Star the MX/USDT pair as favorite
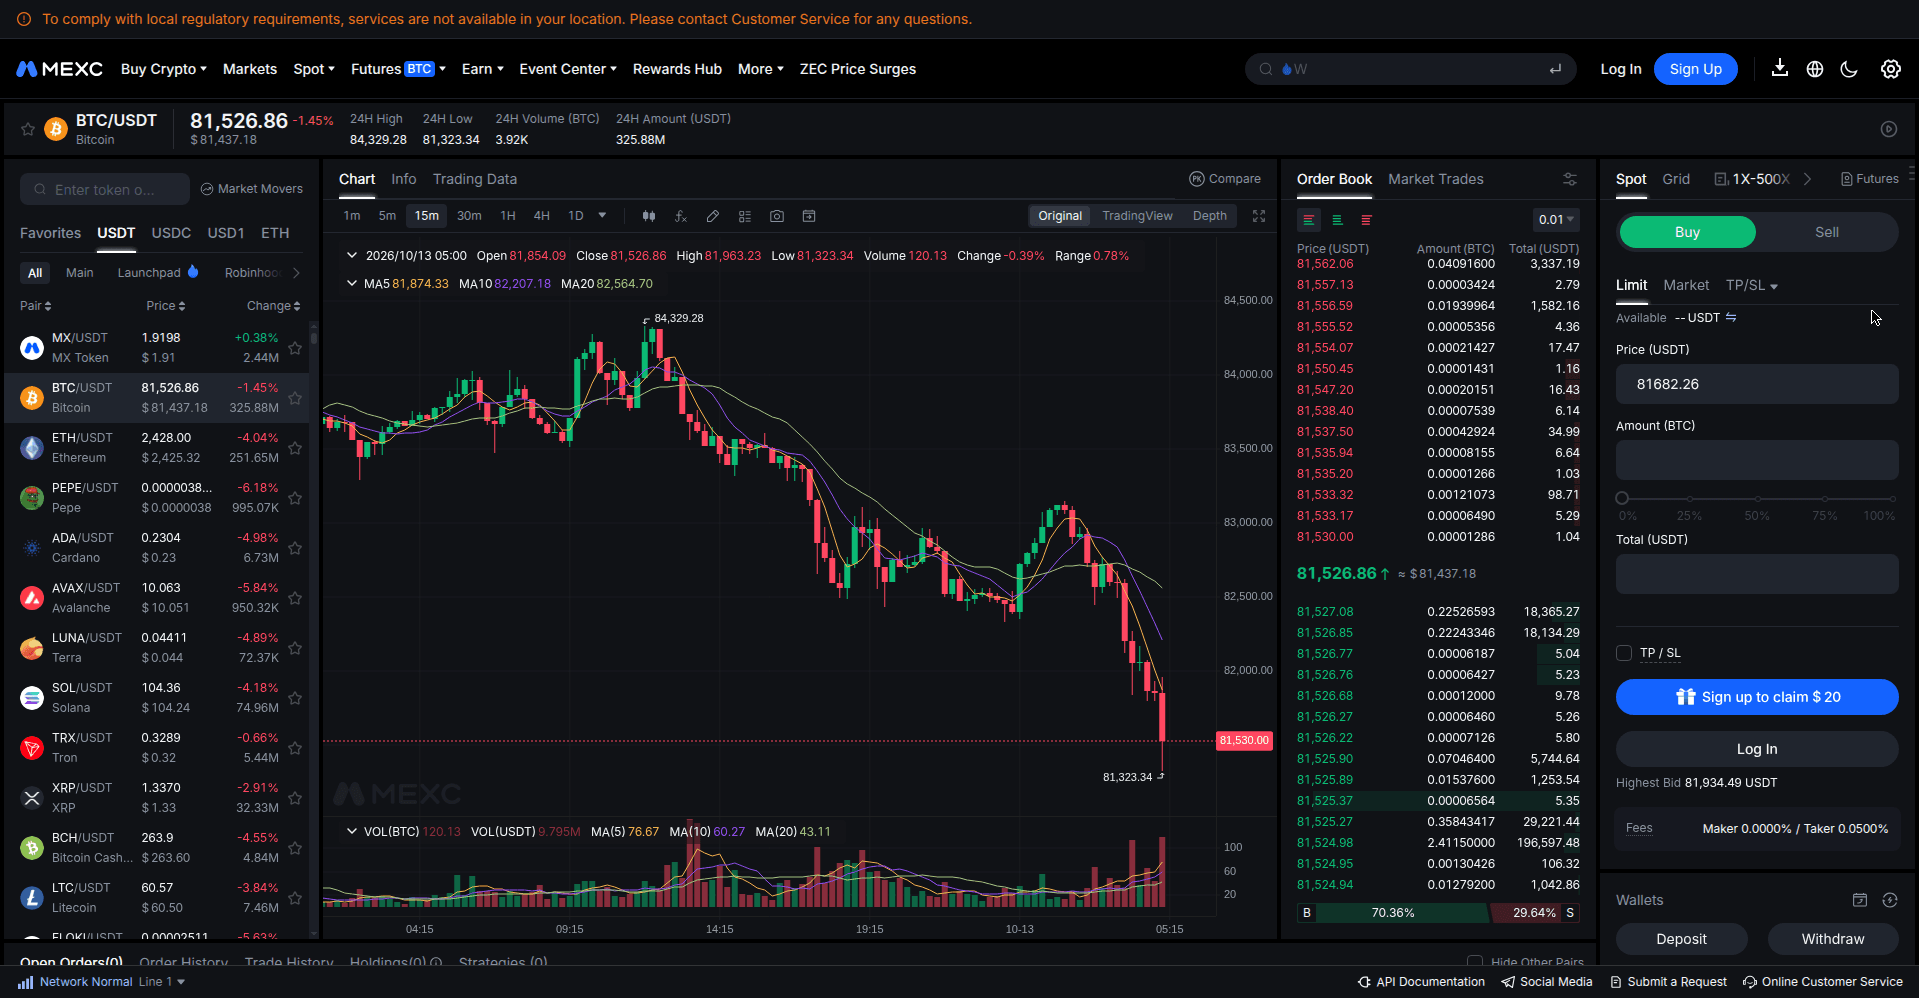This screenshot has height=998, width=1919. click(x=295, y=348)
